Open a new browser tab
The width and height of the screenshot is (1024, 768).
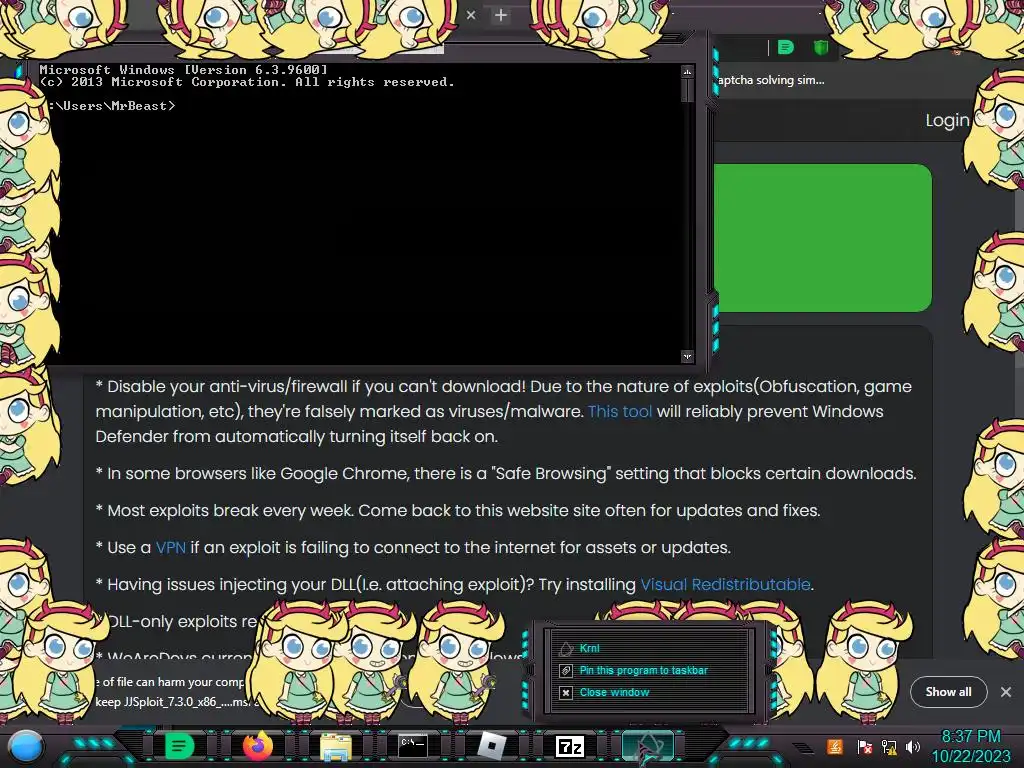(501, 15)
